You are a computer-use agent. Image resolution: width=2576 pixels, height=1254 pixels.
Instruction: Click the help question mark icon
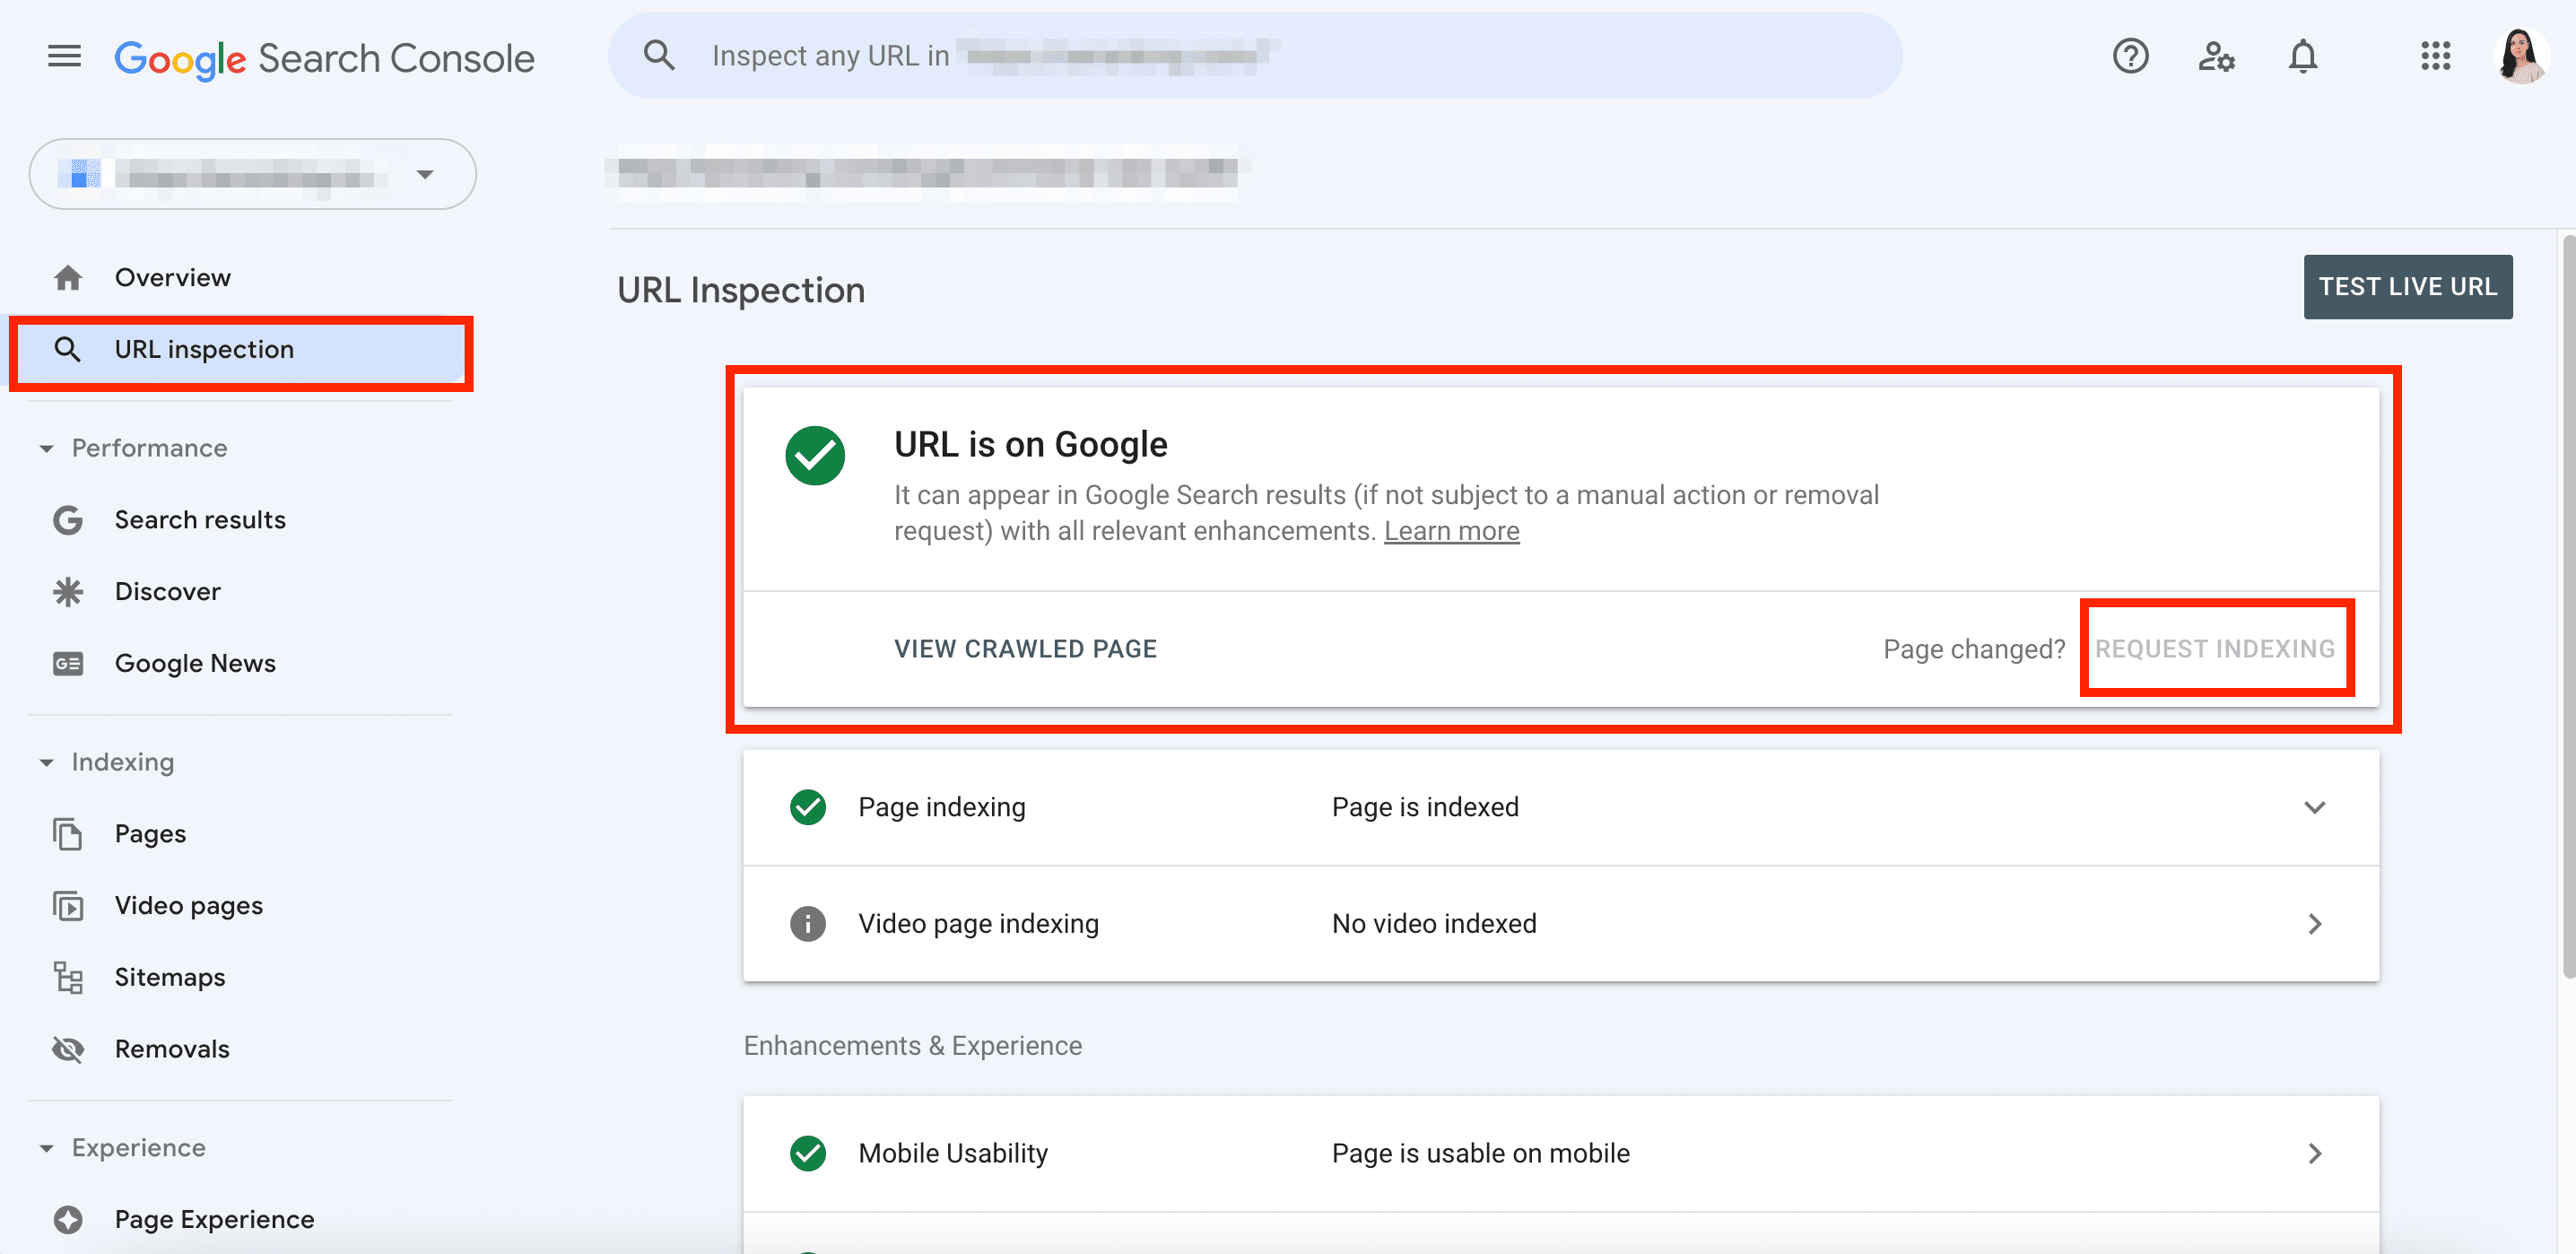pyautogui.click(x=2131, y=54)
